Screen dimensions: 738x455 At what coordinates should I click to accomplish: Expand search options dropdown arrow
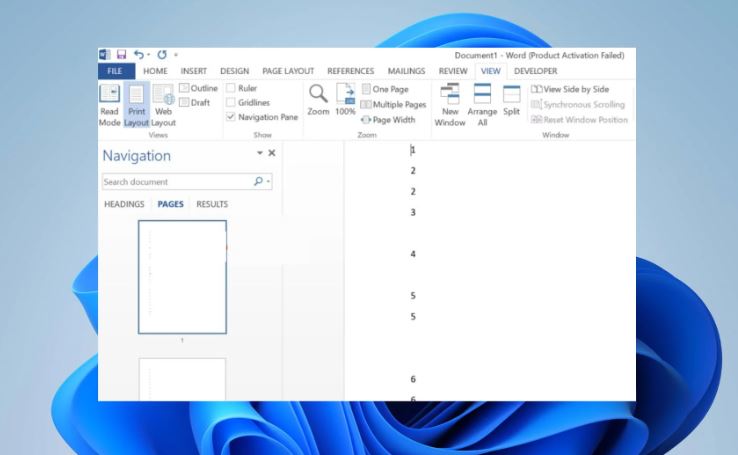(x=268, y=181)
